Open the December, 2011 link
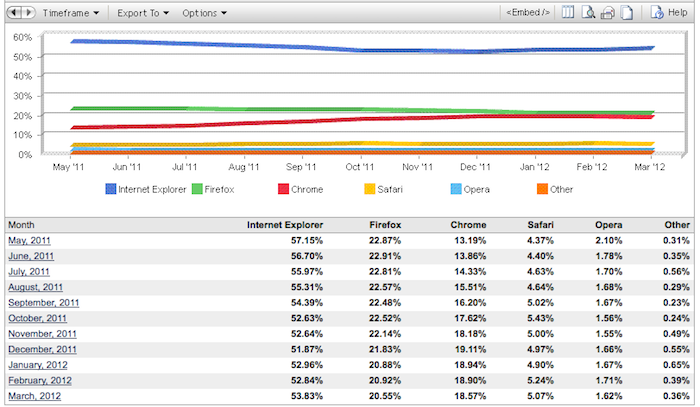Image resolution: width=700 pixels, height=407 pixels. [x=42, y=349]
